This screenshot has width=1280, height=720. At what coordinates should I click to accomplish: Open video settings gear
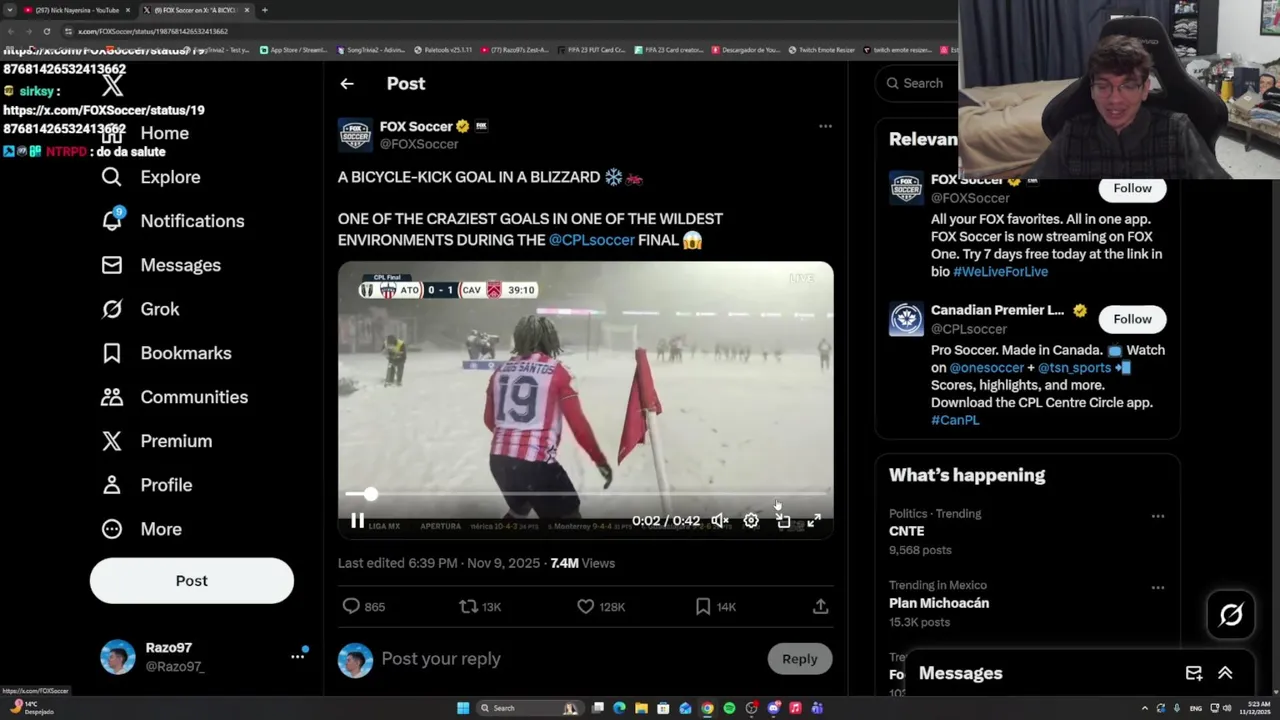coord(751,521)
